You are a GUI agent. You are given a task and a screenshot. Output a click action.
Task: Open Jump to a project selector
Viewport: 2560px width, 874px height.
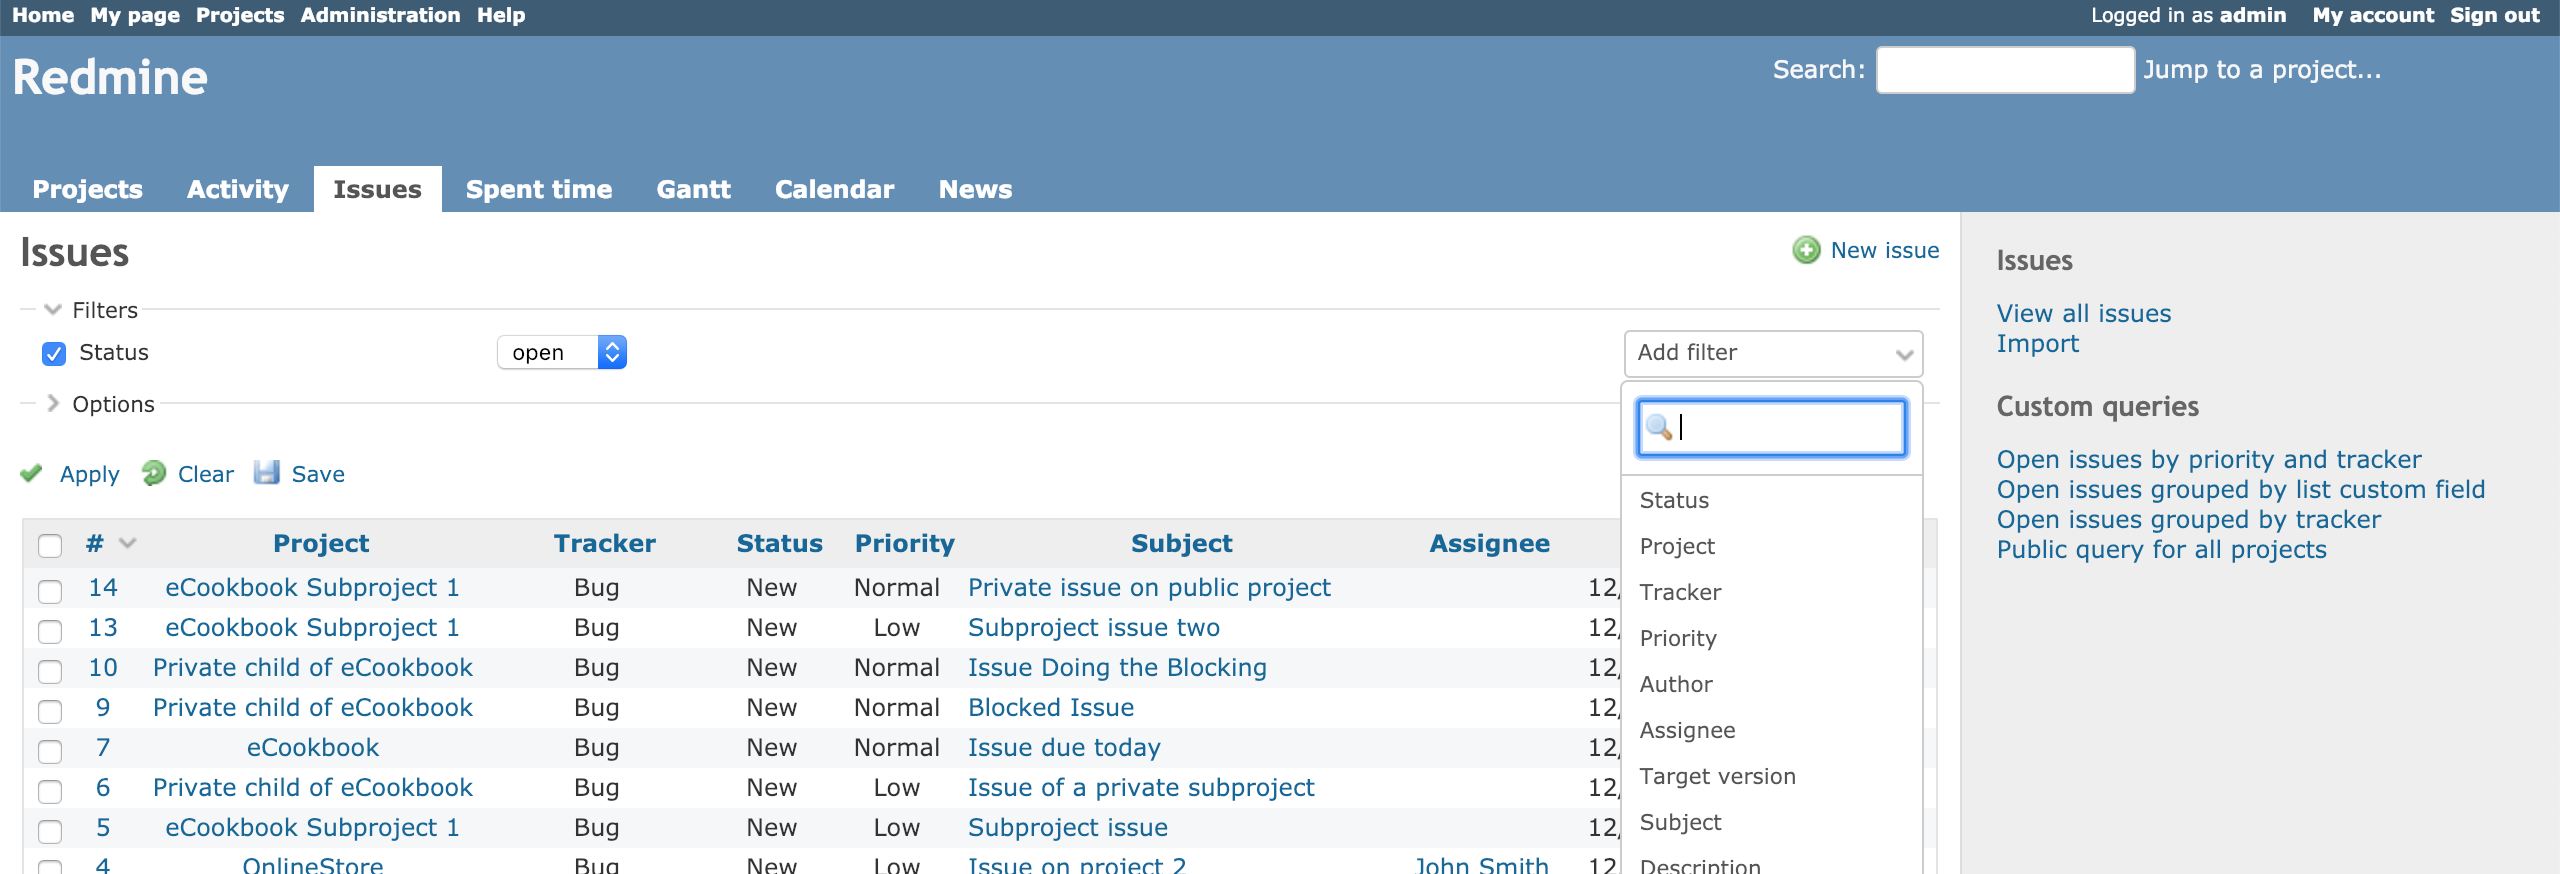[x=2261, y=69]
